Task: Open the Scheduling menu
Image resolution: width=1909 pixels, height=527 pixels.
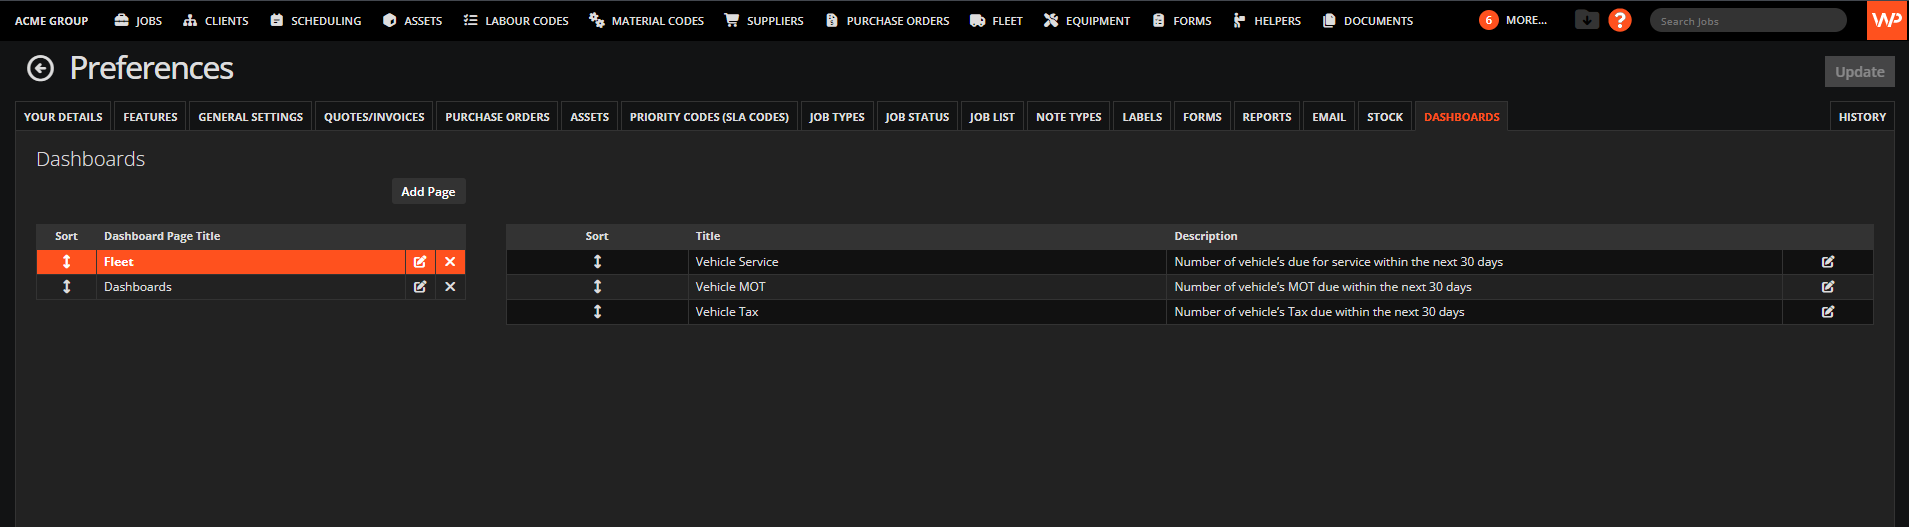Action: pos(316,20)
